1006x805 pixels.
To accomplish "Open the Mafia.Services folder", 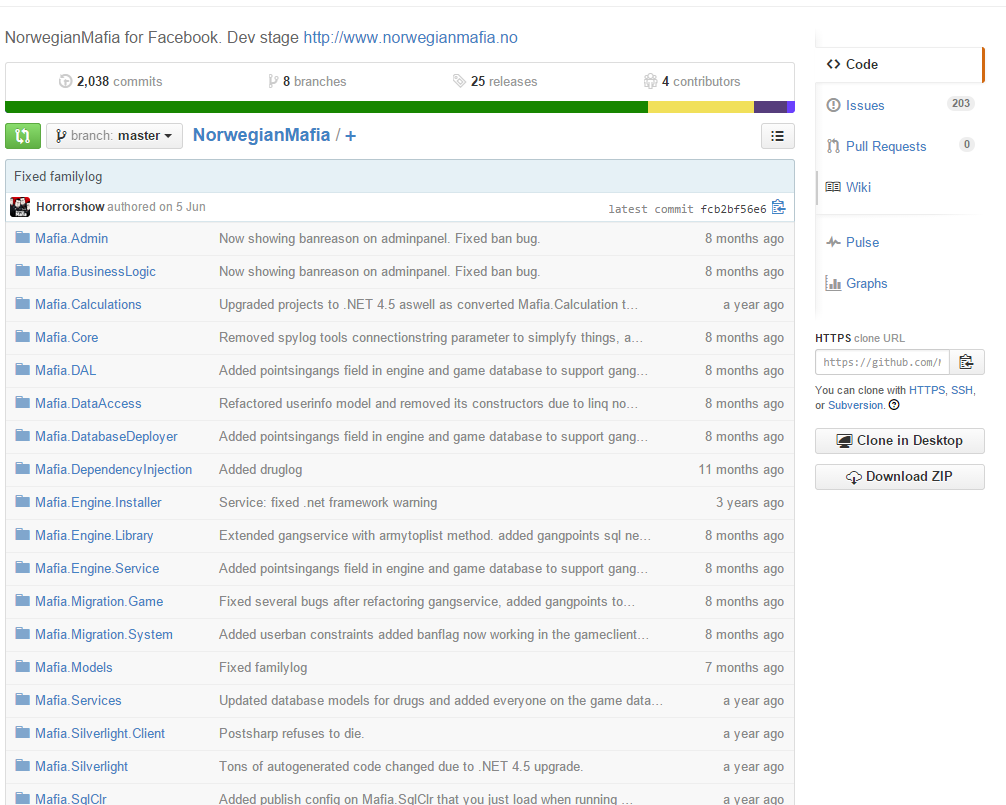I will [x=78, y=701].
